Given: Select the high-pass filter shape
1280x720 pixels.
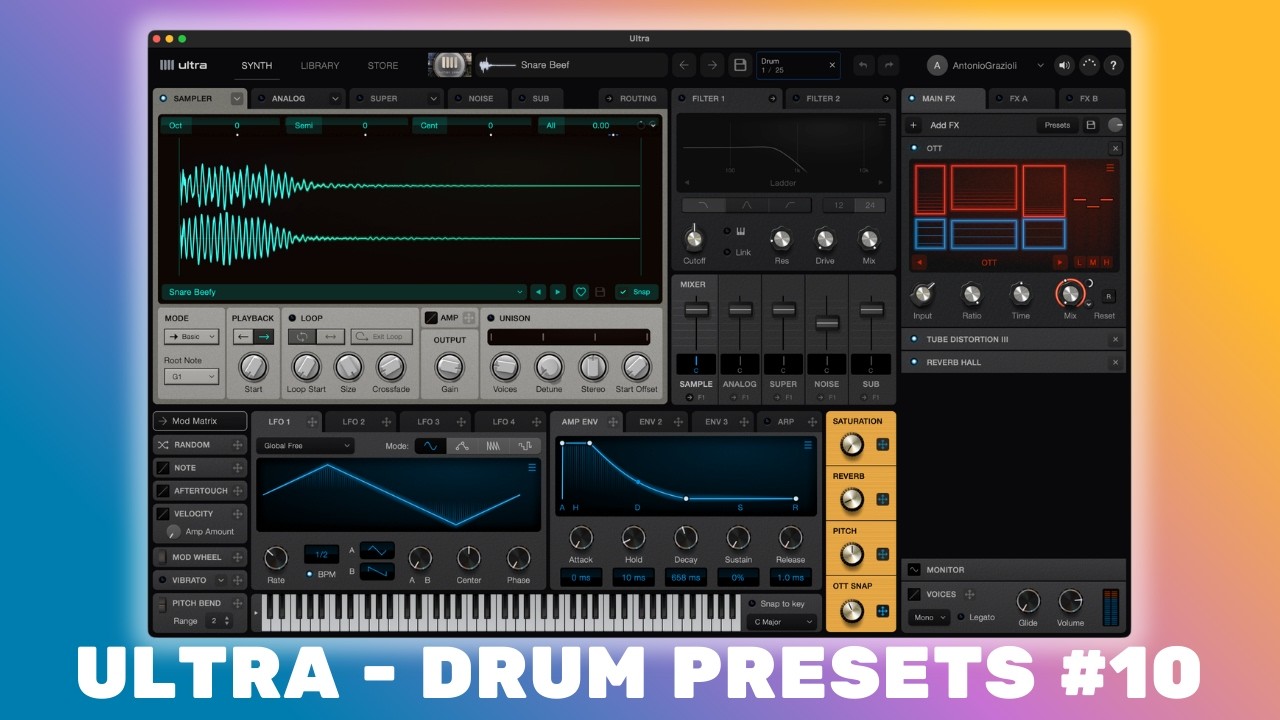Looking at the screenshot, I should click(789, 205).
